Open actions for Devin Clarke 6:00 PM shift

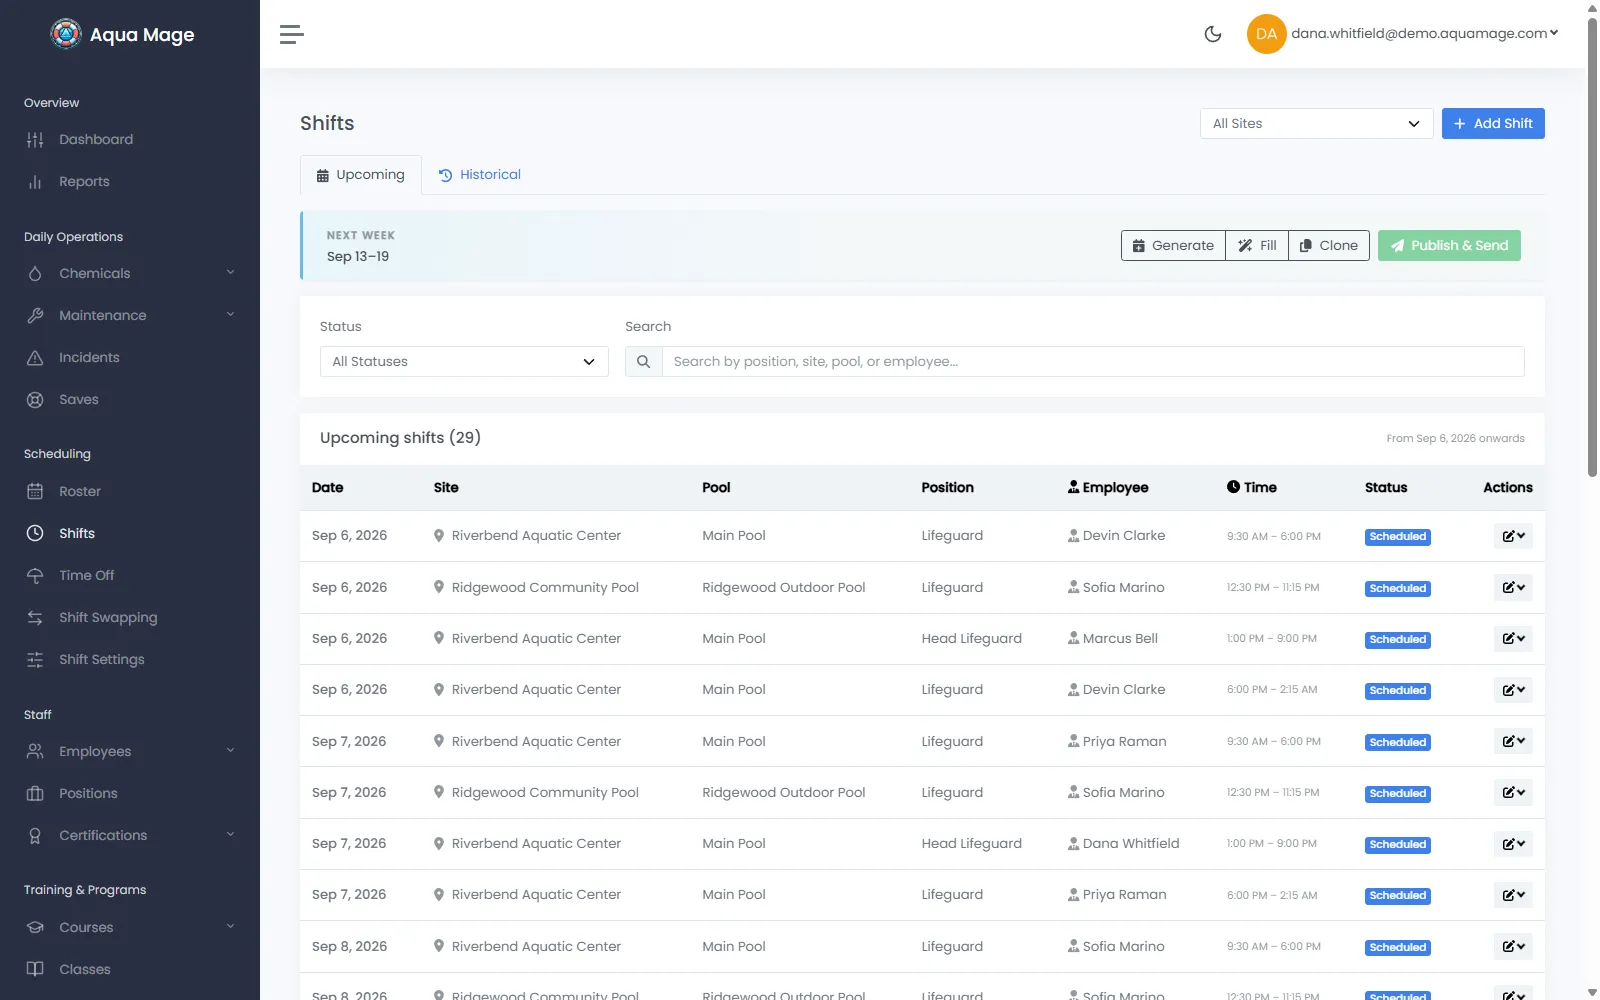point(1513,690)
